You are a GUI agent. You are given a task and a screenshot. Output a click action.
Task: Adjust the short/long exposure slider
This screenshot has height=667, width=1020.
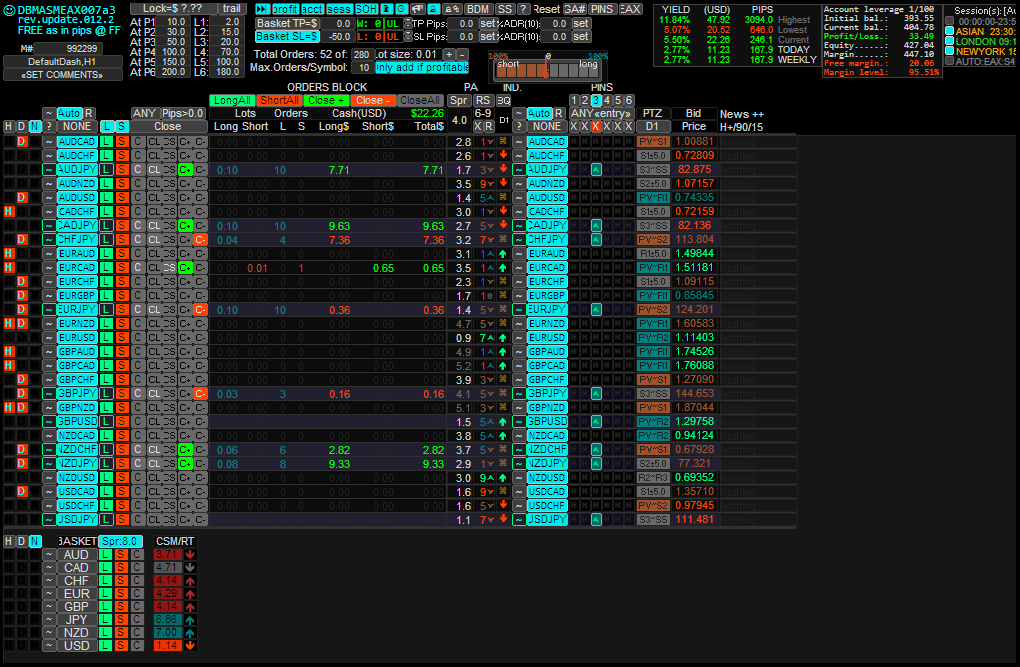[x=547, y=68]
